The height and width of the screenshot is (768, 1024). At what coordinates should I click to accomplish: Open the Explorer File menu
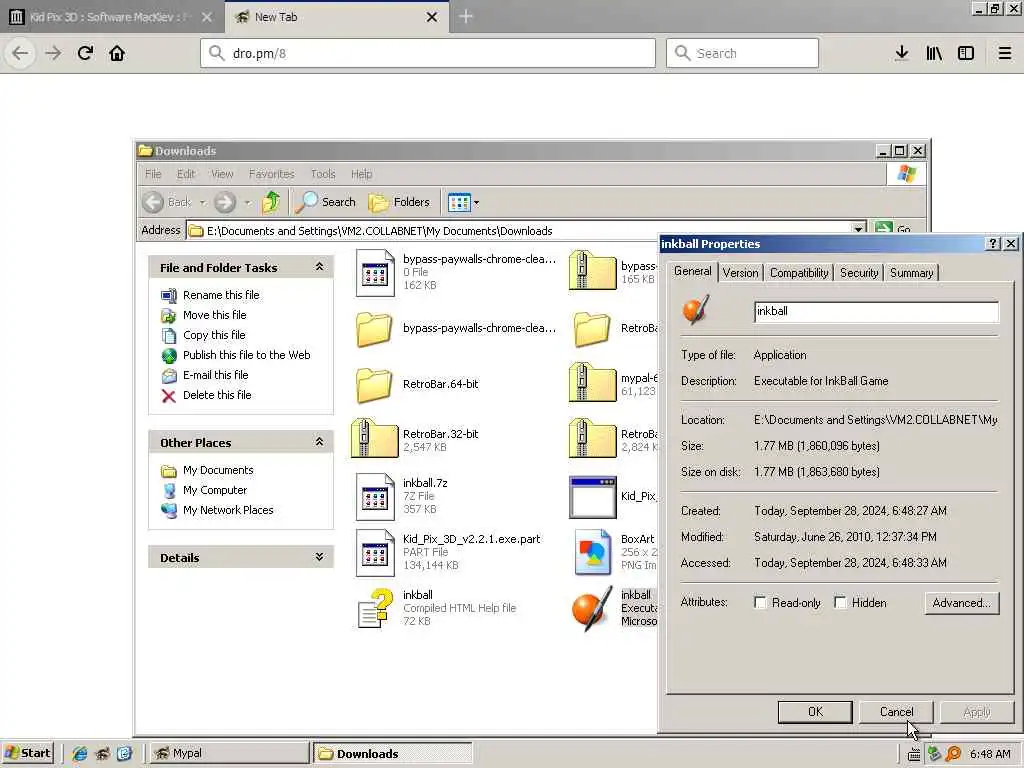pos(153,174)
